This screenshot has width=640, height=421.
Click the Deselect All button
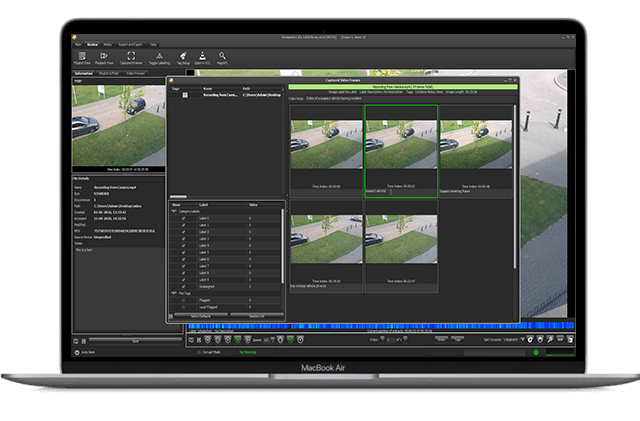[256, 316]
